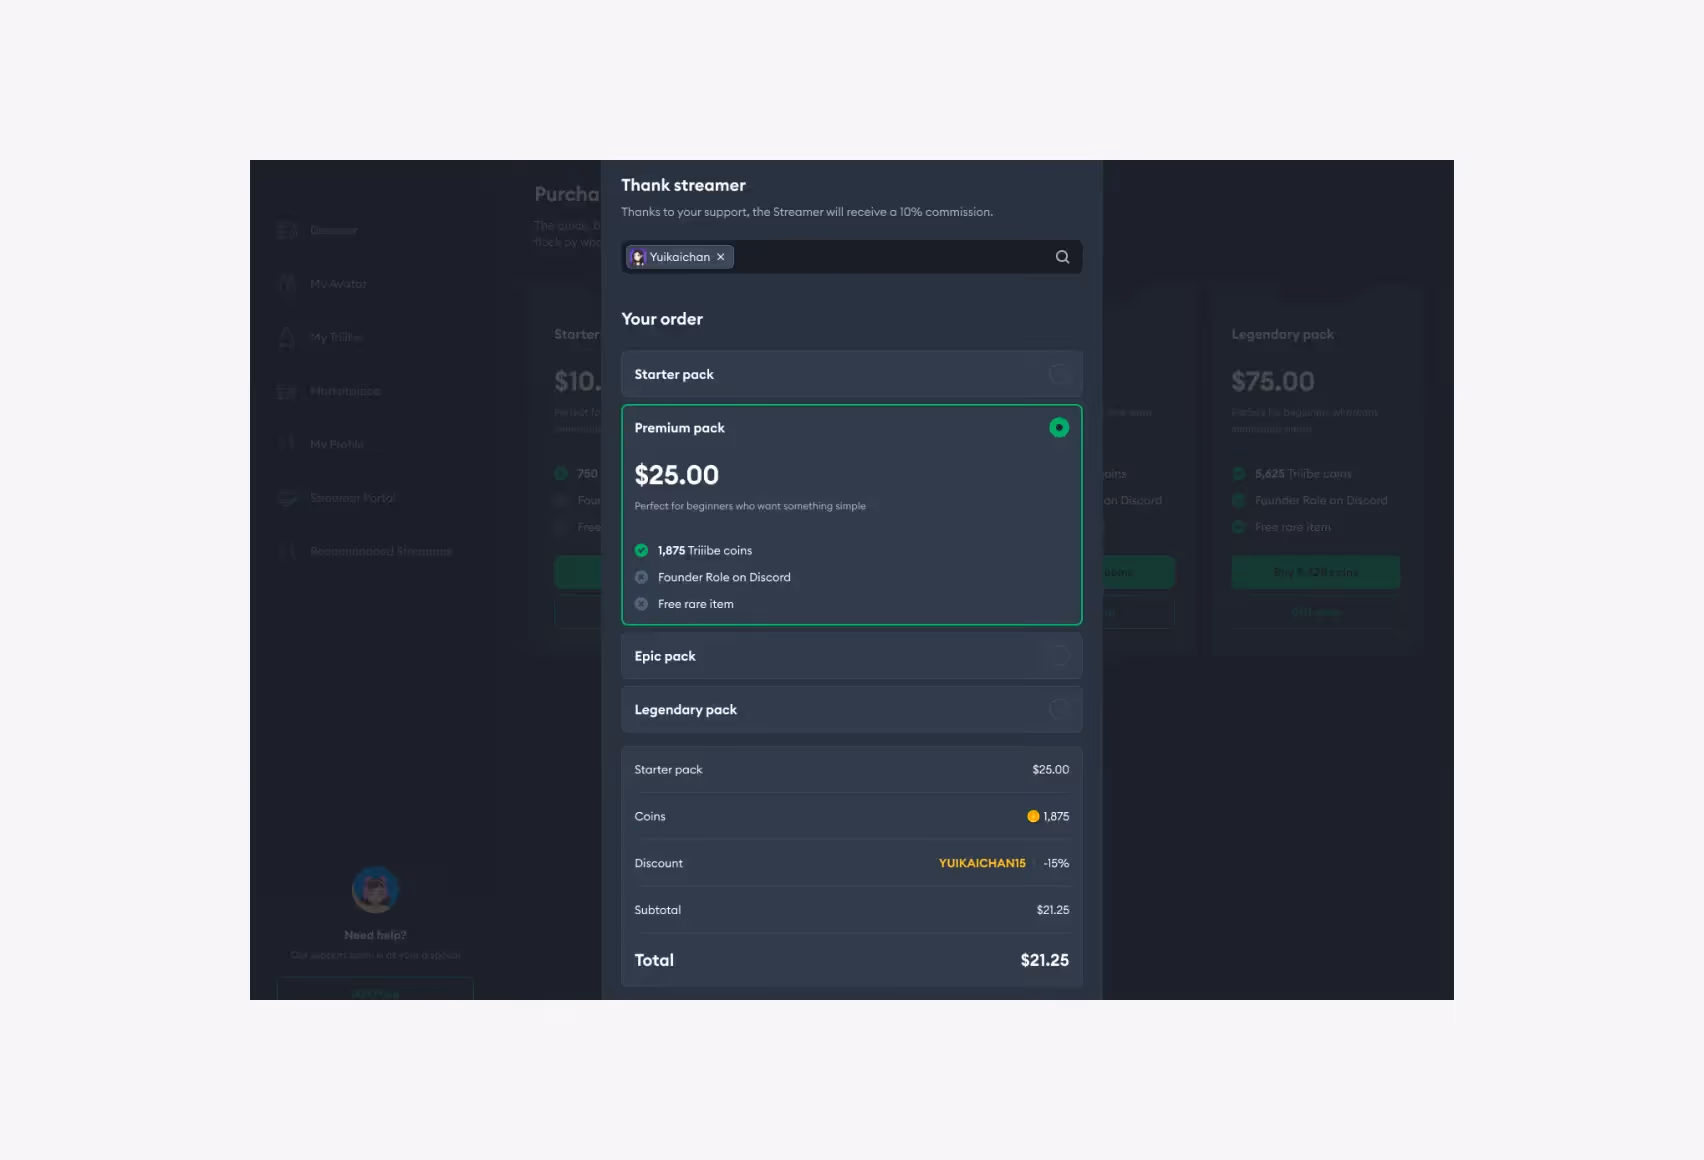This screenshot has width=1704, height=1160.
Task: Click the 750 coins check icon on Starter card
Action: 561,473
